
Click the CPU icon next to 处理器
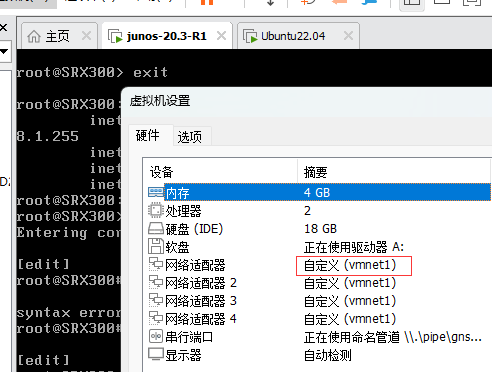click(156, 211)
